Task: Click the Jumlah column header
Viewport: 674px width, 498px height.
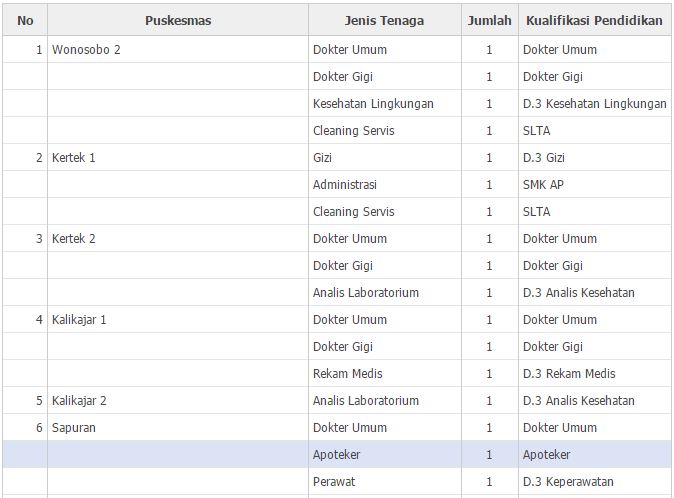Action: (x=489, y=20)
